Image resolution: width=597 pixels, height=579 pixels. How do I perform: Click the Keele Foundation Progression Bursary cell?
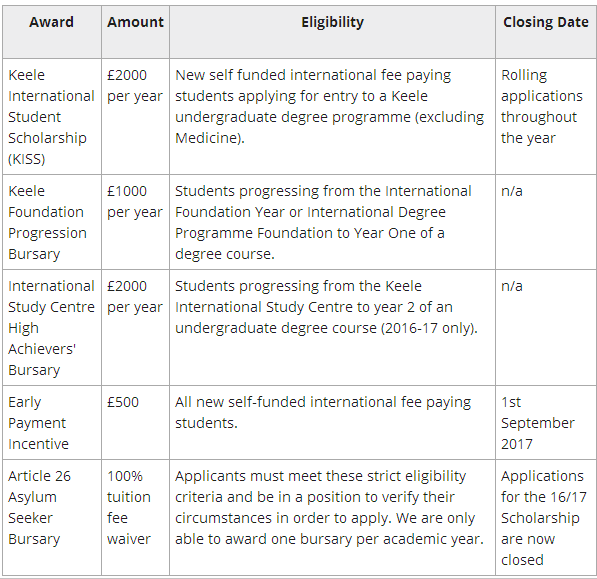(52, 222)
